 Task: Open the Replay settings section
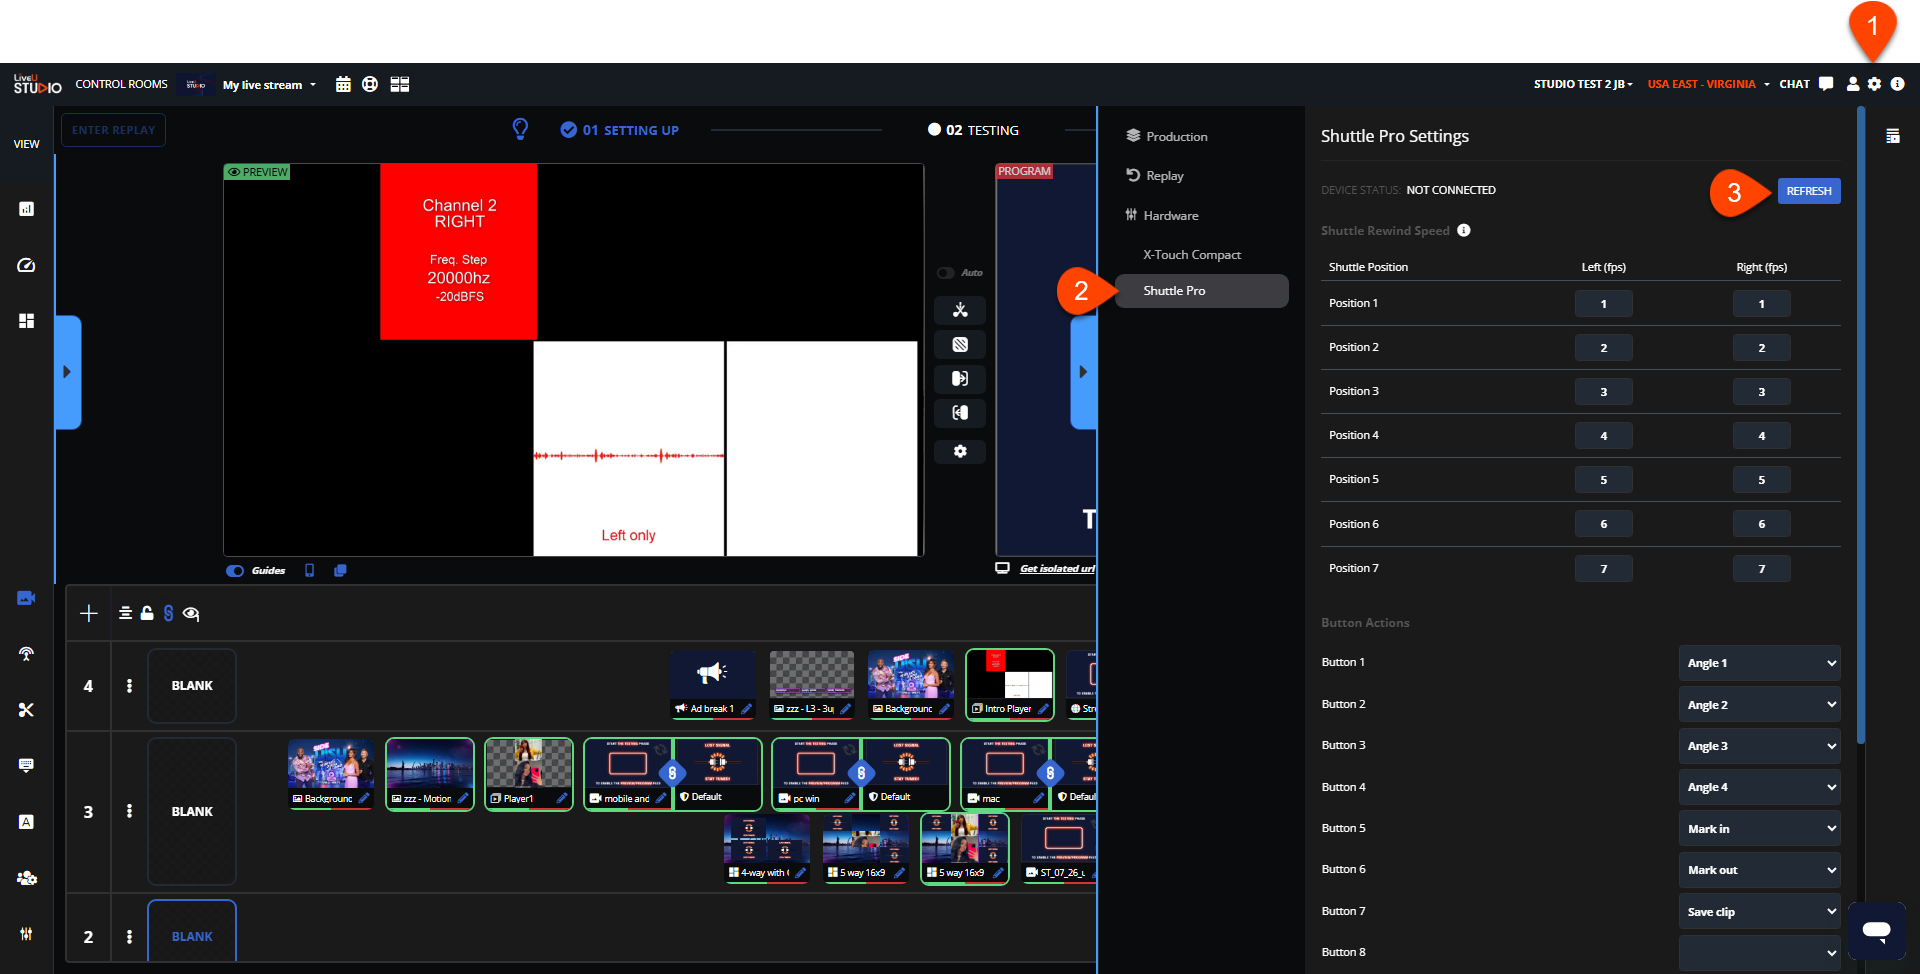pyautogui.click(x=1164, y=176)
